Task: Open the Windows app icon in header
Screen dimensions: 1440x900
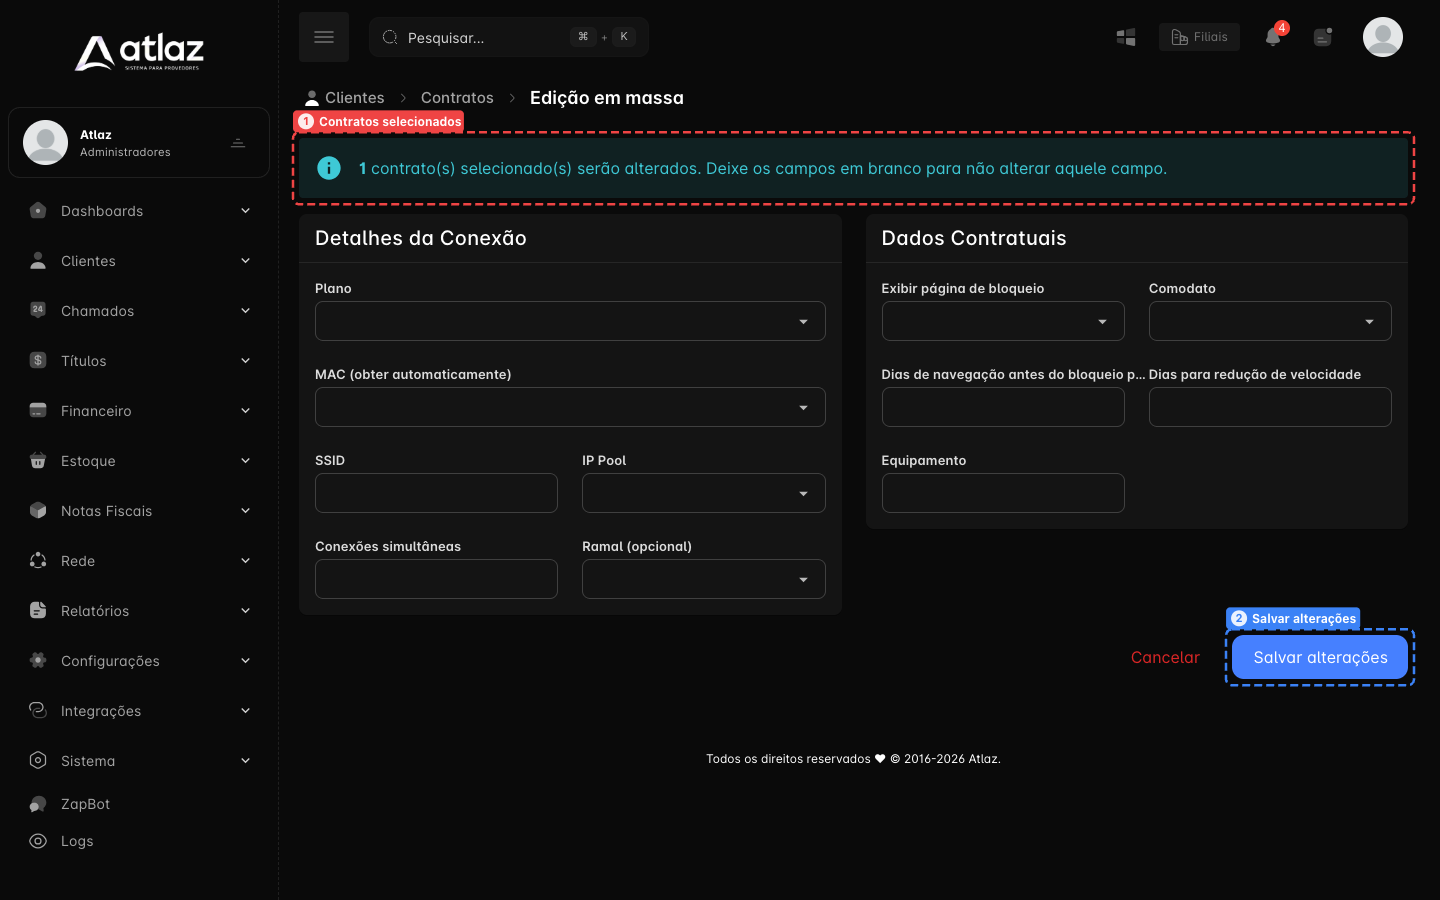Action: pyautogui.click(x=1126, y=37)
